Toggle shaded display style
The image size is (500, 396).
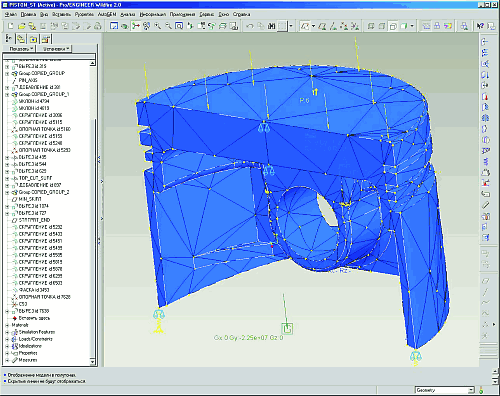tap(404, 26)
